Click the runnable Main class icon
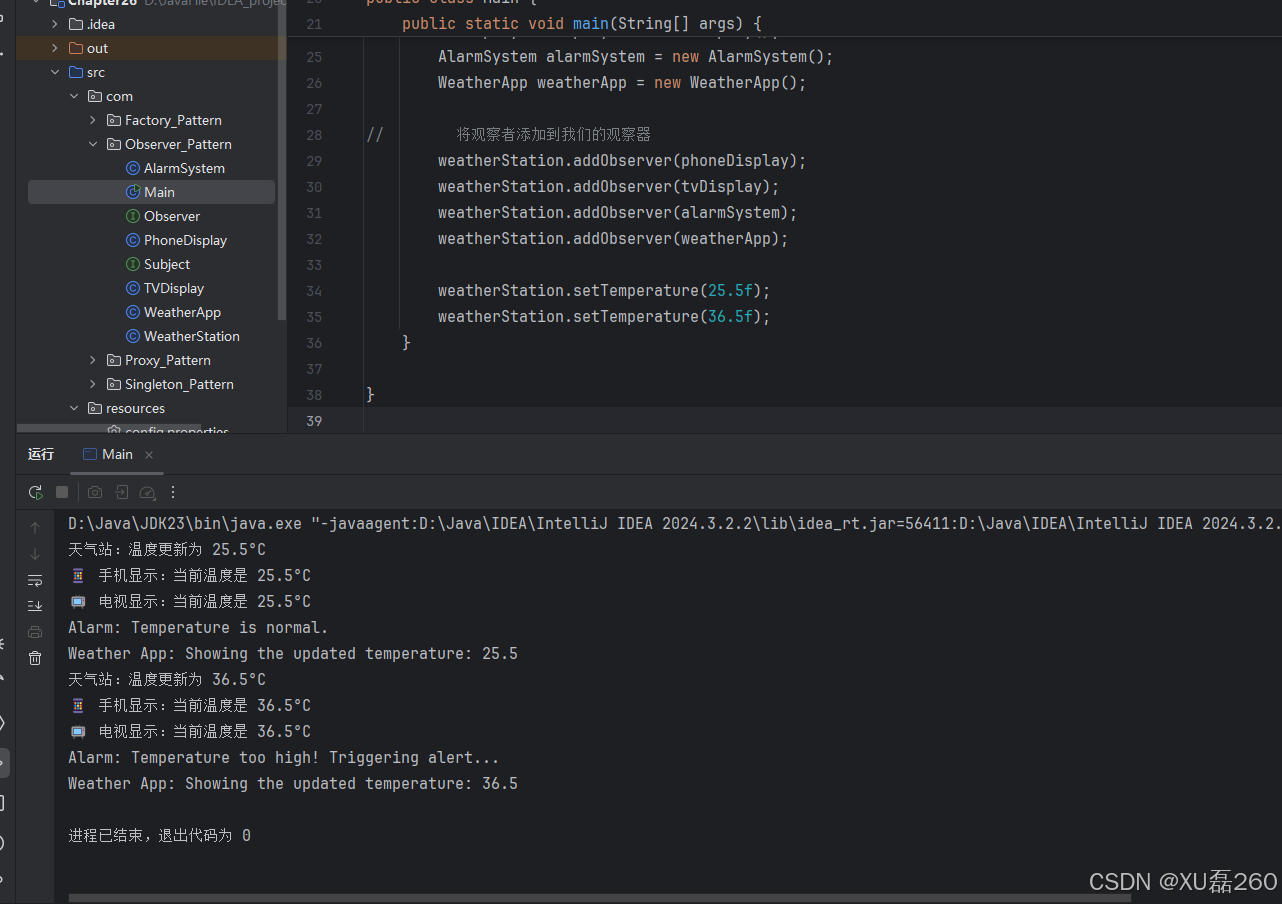This screenshot has height=904, width=1282. coord(133,192)
